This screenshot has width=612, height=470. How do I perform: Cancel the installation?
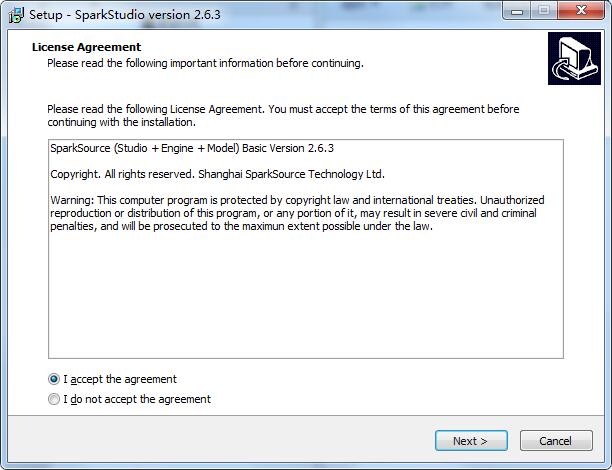pyautogui.click(x=555, y=441)
